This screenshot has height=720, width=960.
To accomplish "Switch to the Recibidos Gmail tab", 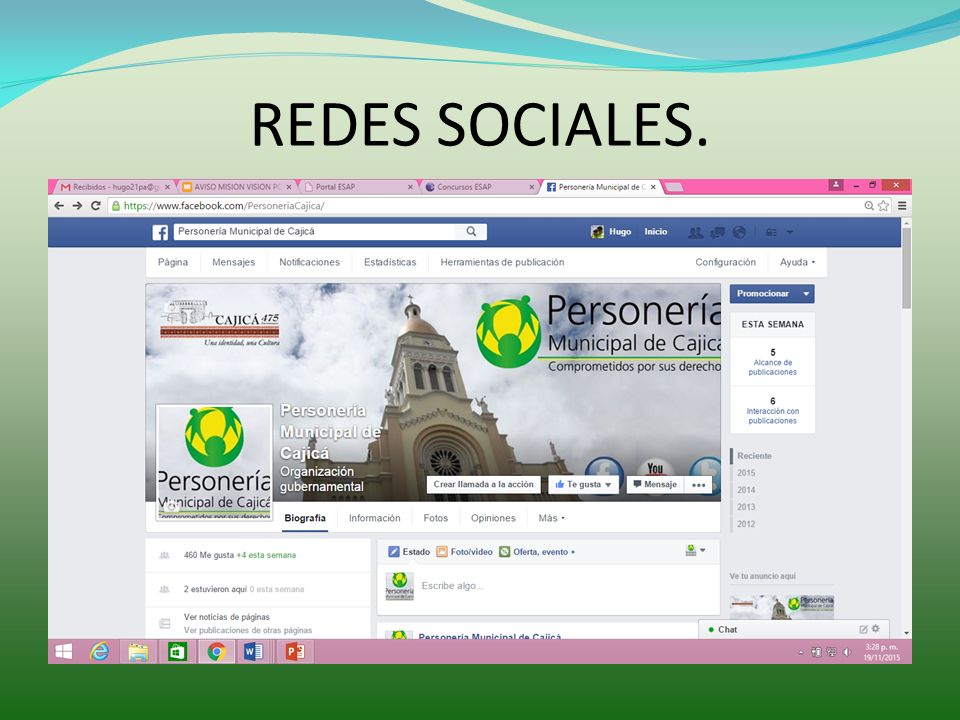I will pyautogui.click(x=113, y=187).
